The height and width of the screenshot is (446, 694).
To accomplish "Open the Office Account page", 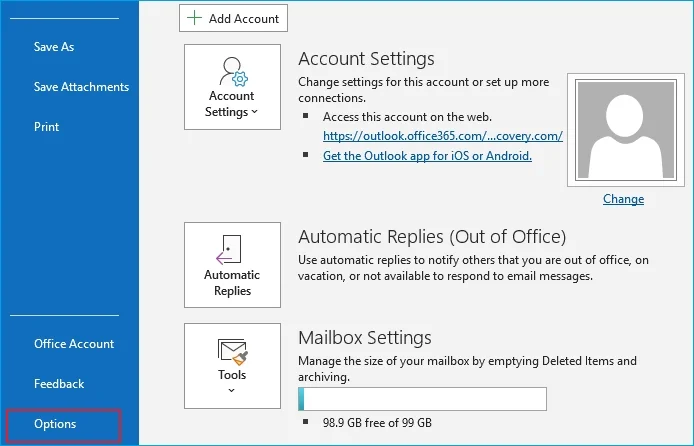I will tap(74, 344).
